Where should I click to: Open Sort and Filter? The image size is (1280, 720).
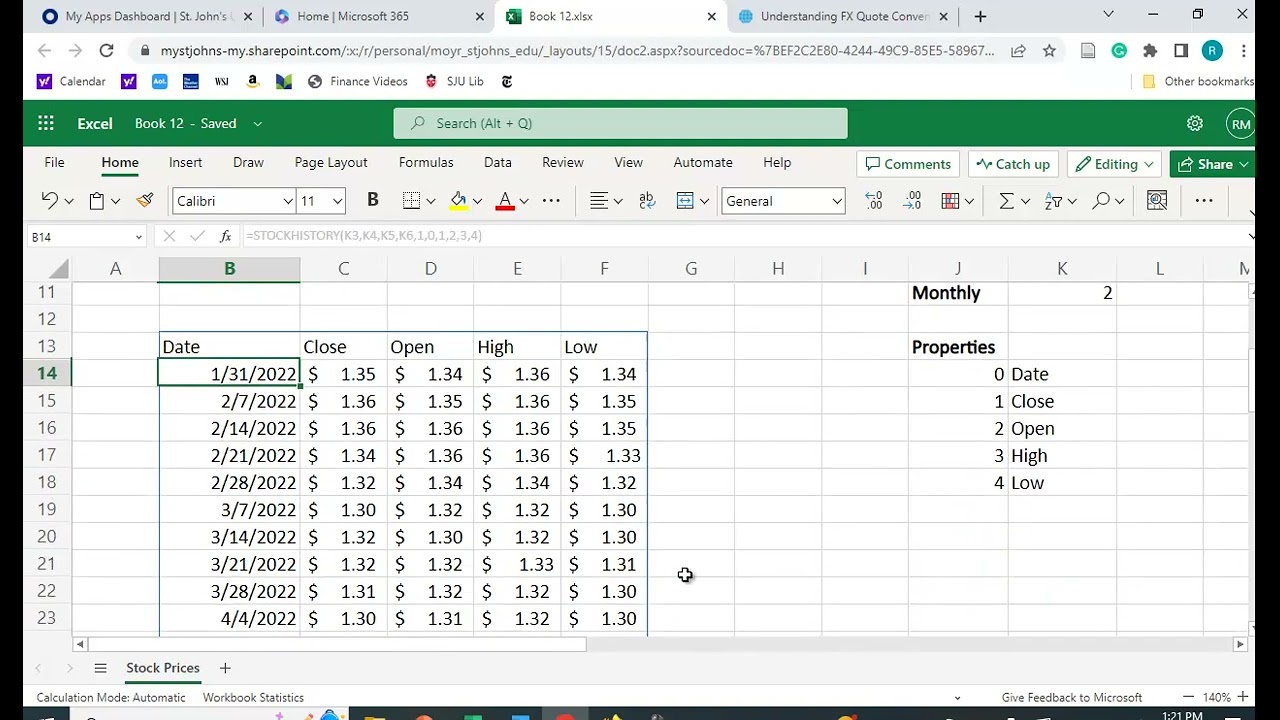[x=1053, y=201]
